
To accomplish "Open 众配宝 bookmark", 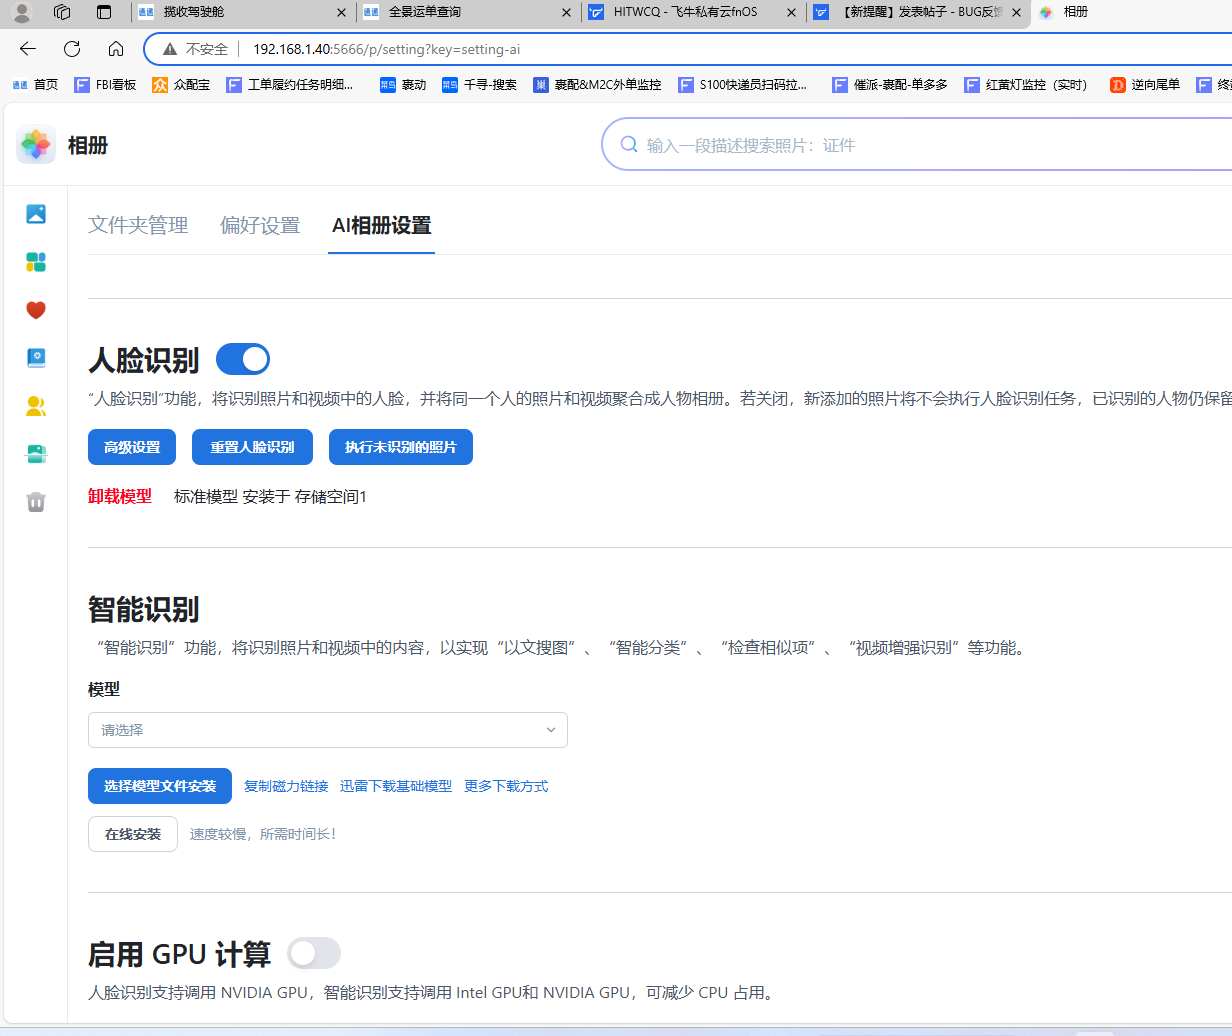I will pyautogui.click(x=181, y=85).
